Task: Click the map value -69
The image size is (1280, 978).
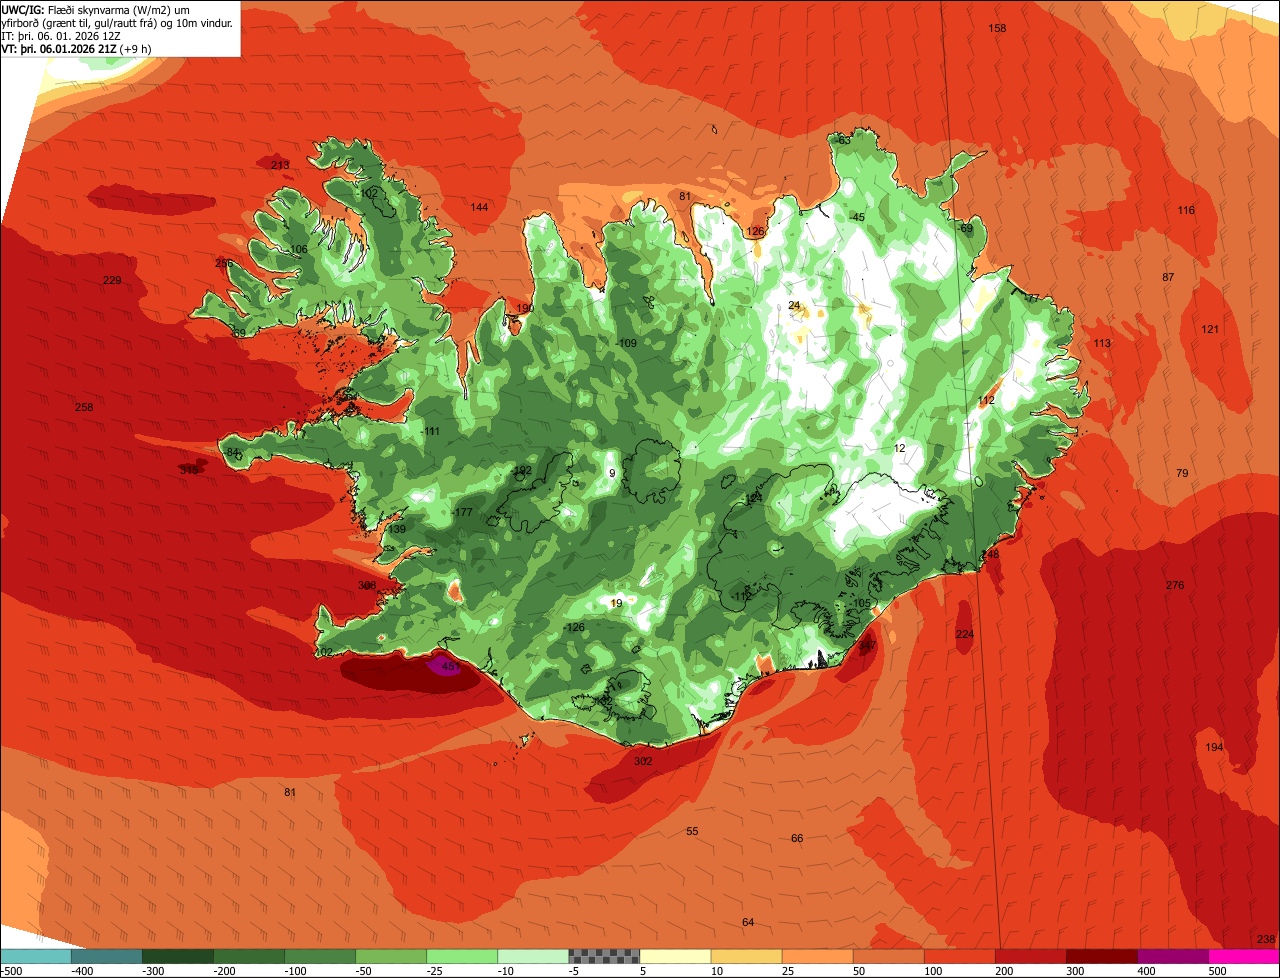Action: 965,228
